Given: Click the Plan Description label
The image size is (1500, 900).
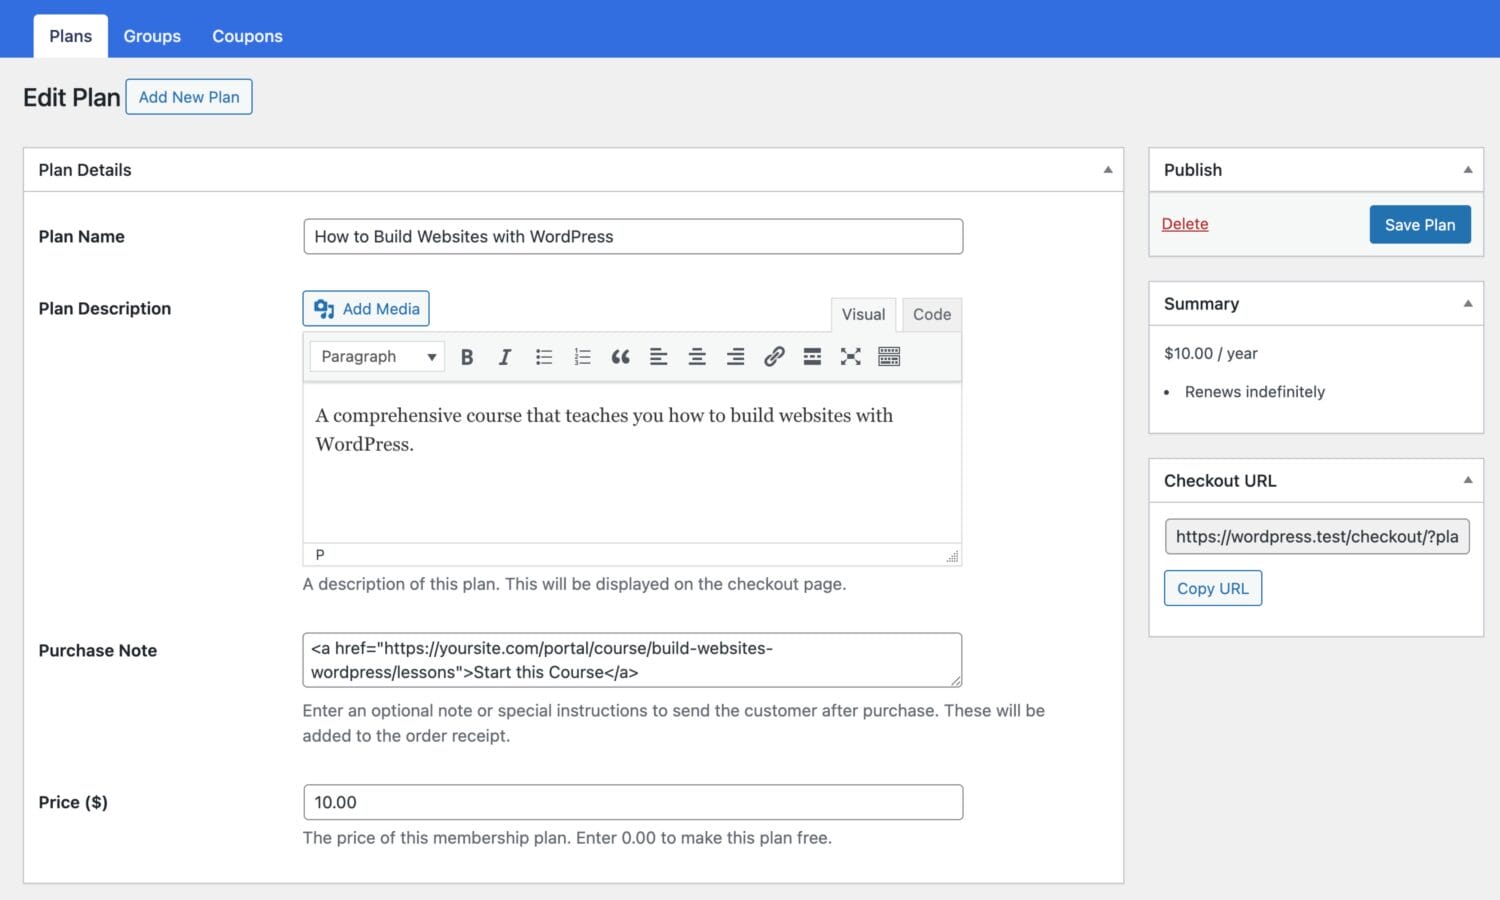Looking at the screenshot, I should point(105,308).
